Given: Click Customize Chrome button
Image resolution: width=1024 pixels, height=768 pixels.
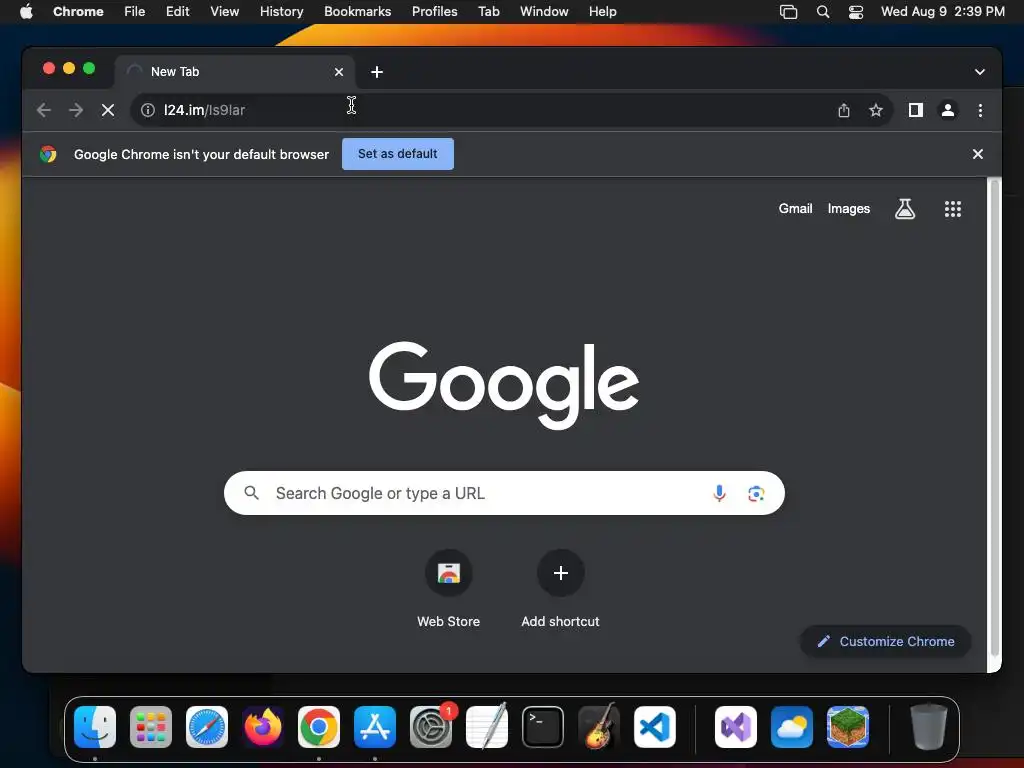Looking at the screenshot, I should pyautogui.click(x=886, y=641).
